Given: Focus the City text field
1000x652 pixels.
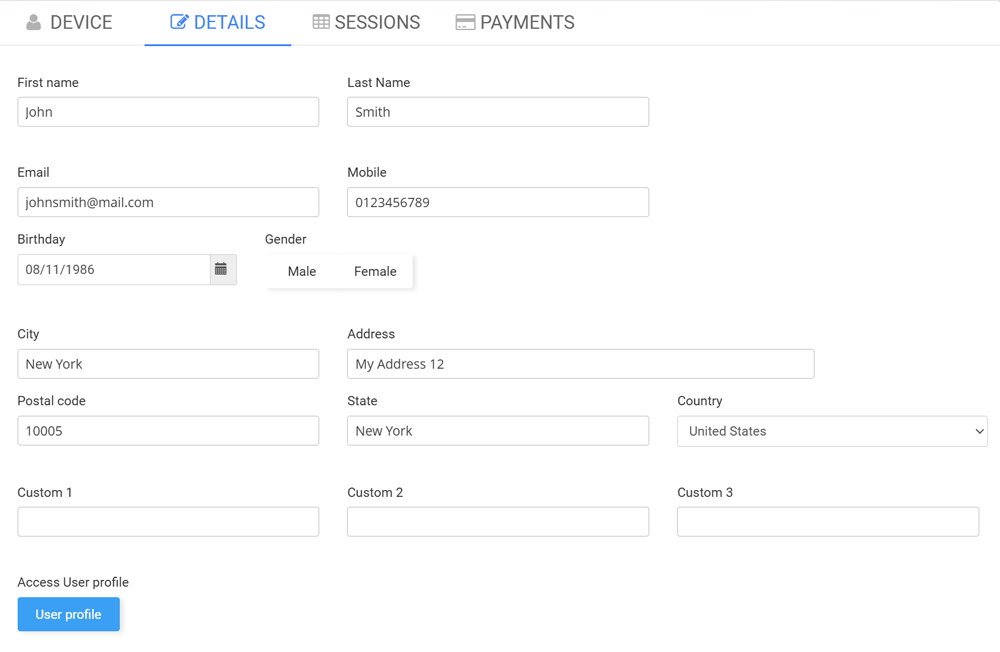Looking at the screenshot, I should tap(168, 364).
